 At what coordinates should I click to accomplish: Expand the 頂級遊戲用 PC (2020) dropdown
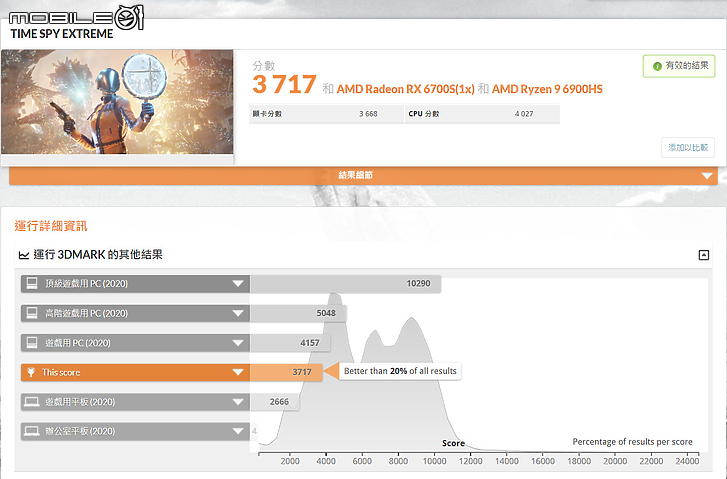tap(238, 284)
